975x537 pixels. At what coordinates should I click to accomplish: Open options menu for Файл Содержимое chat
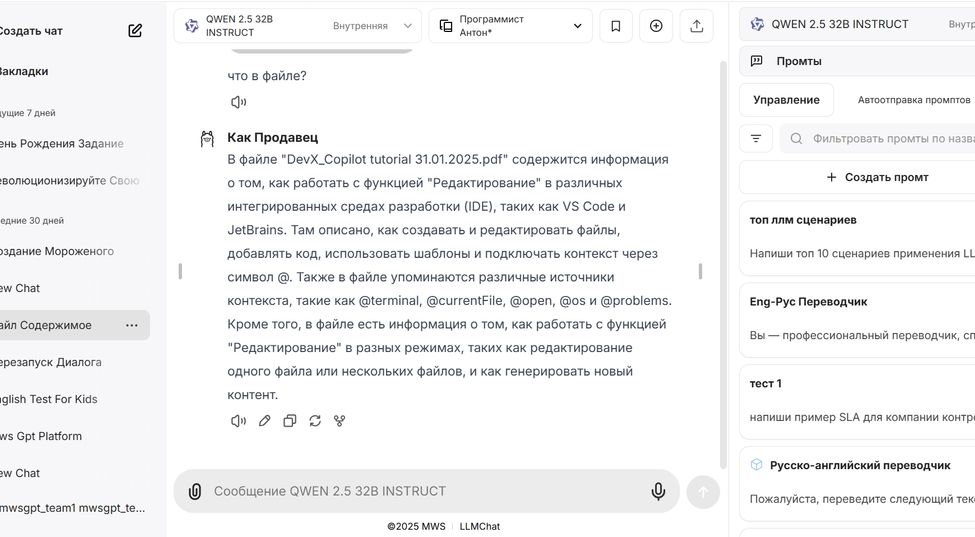[132, 325]
